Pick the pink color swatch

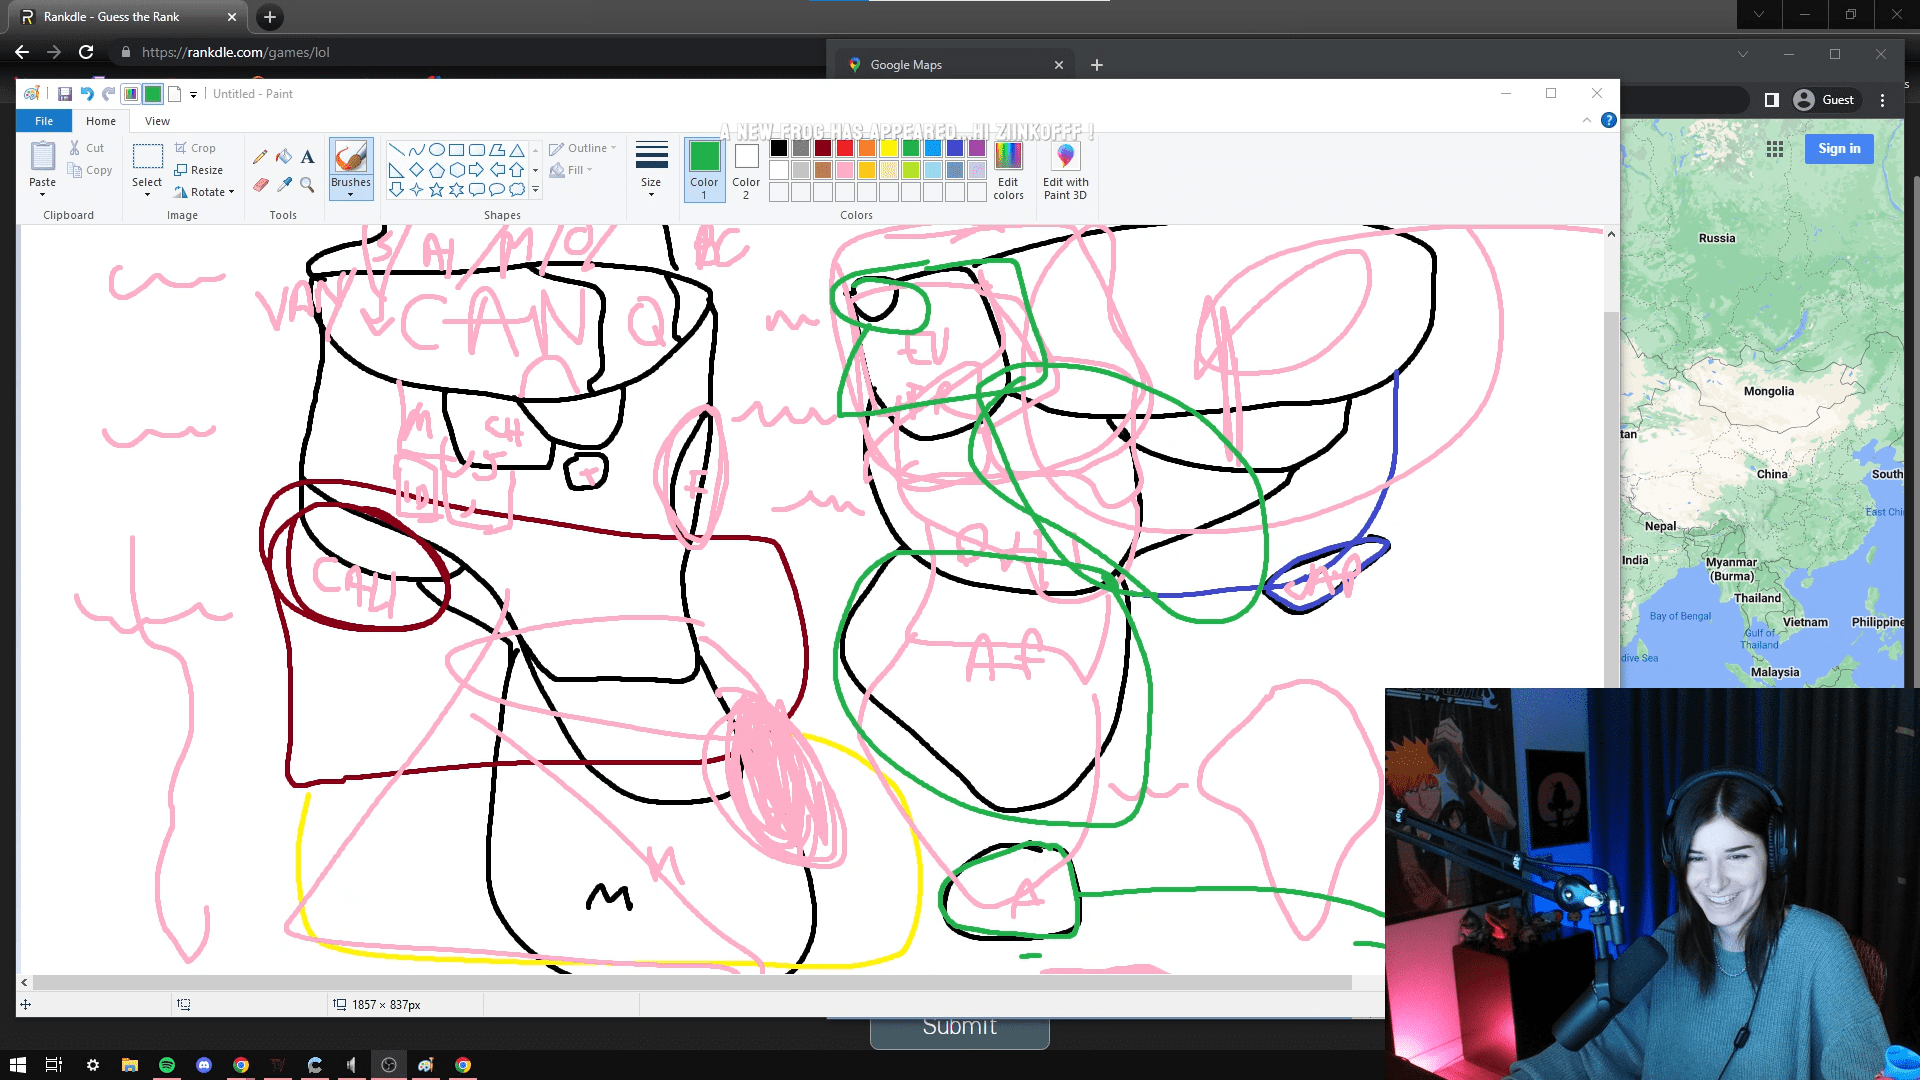tap(845, 170)
